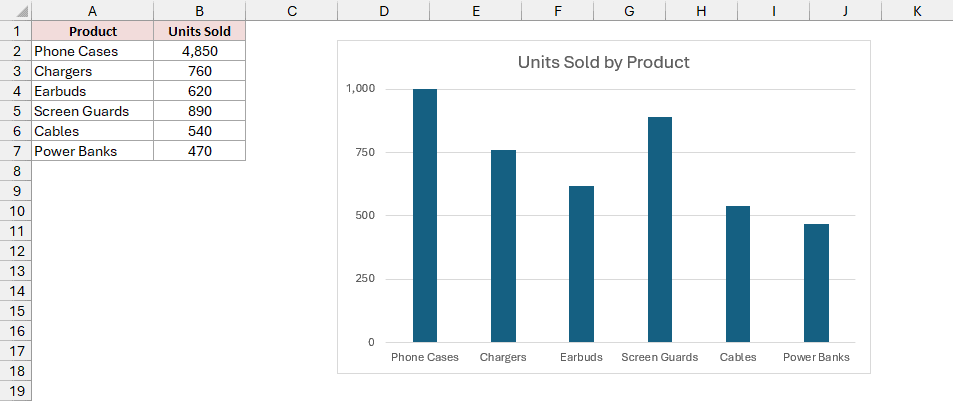The image size is (953, 401).
Task: Select the Product header cell
Action: point(92,31)
